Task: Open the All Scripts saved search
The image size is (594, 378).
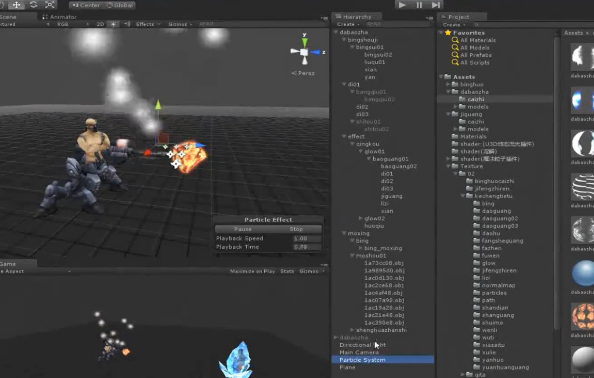Action: click(x=475, y=62)
